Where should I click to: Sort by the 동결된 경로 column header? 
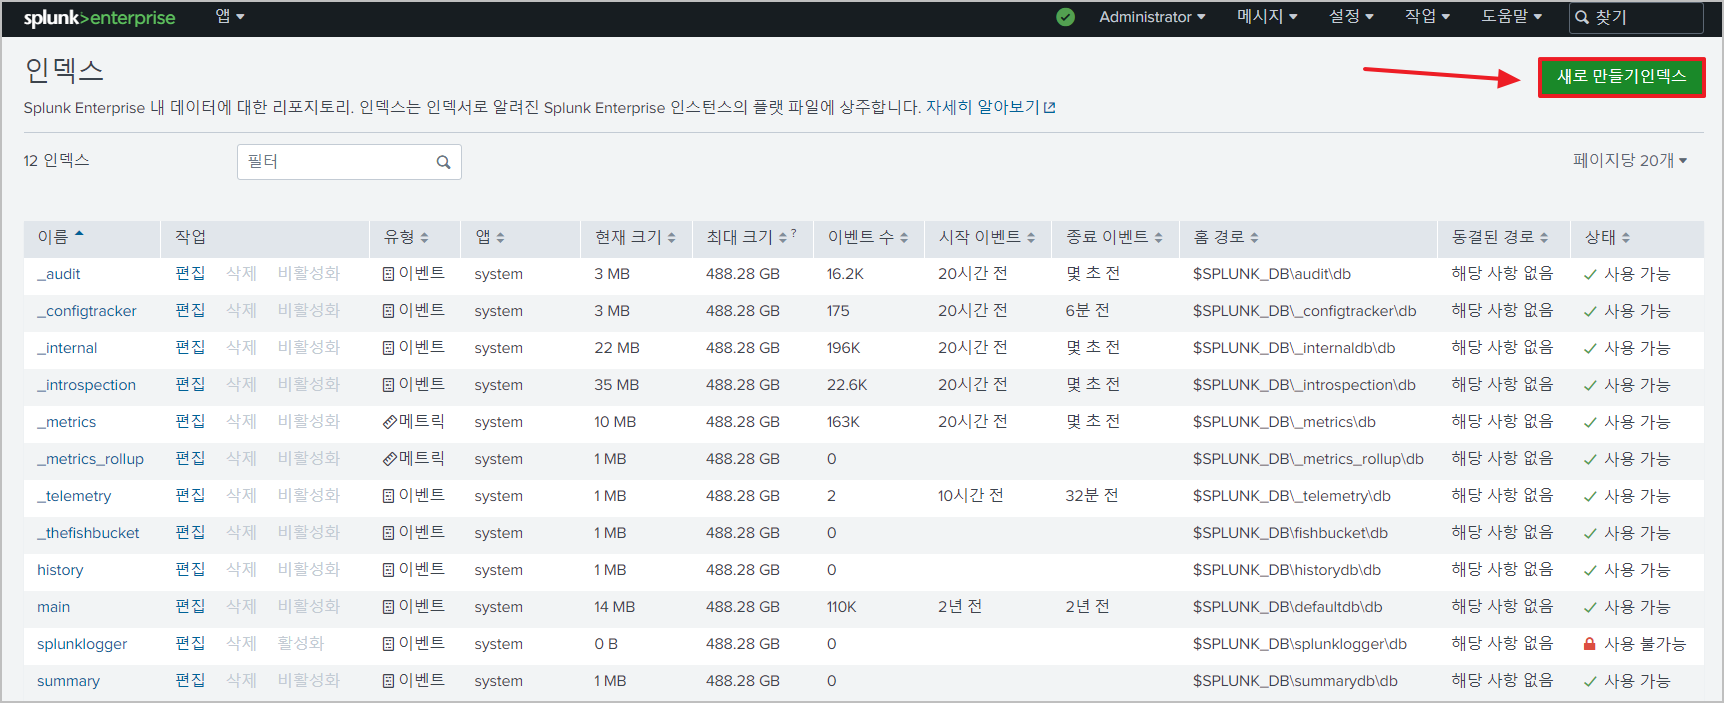tap(1500, 237)
